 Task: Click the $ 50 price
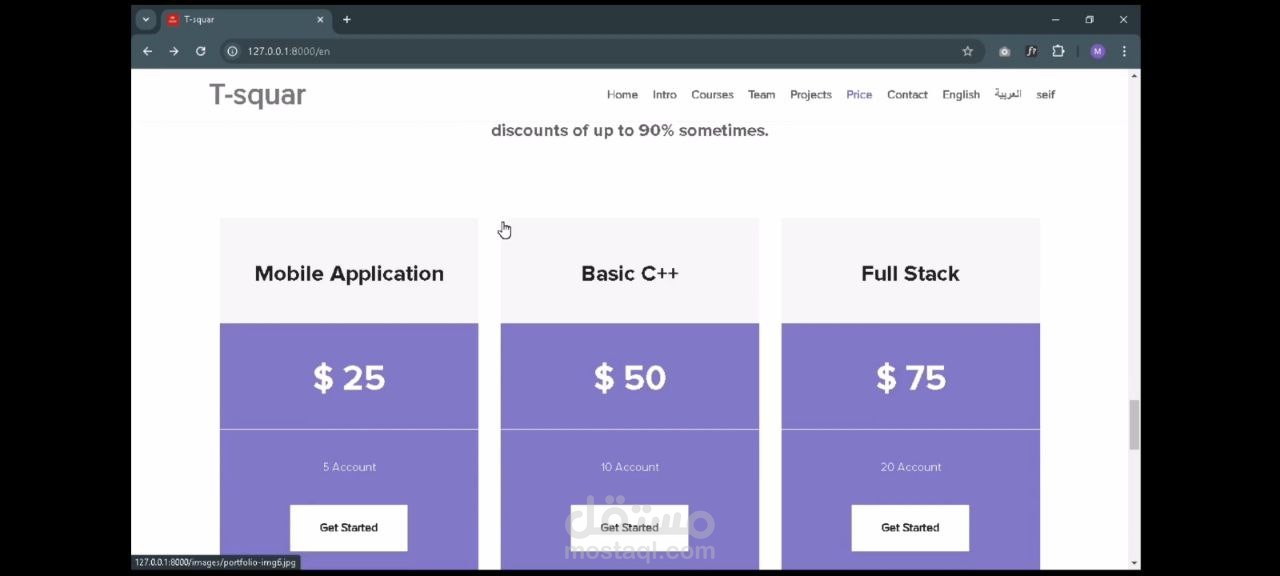[x=630, y=378]
